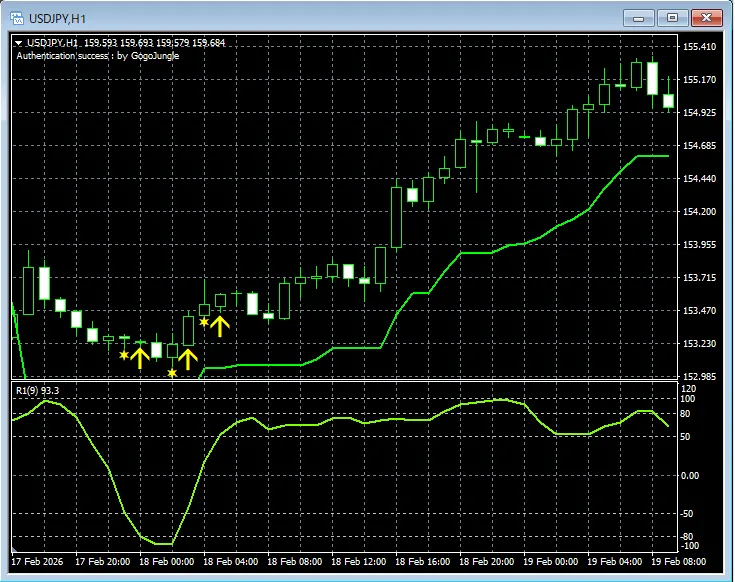Close the USDJPY,H1 chart window
This screenshot has width=735, height=582.
[706, 17]
